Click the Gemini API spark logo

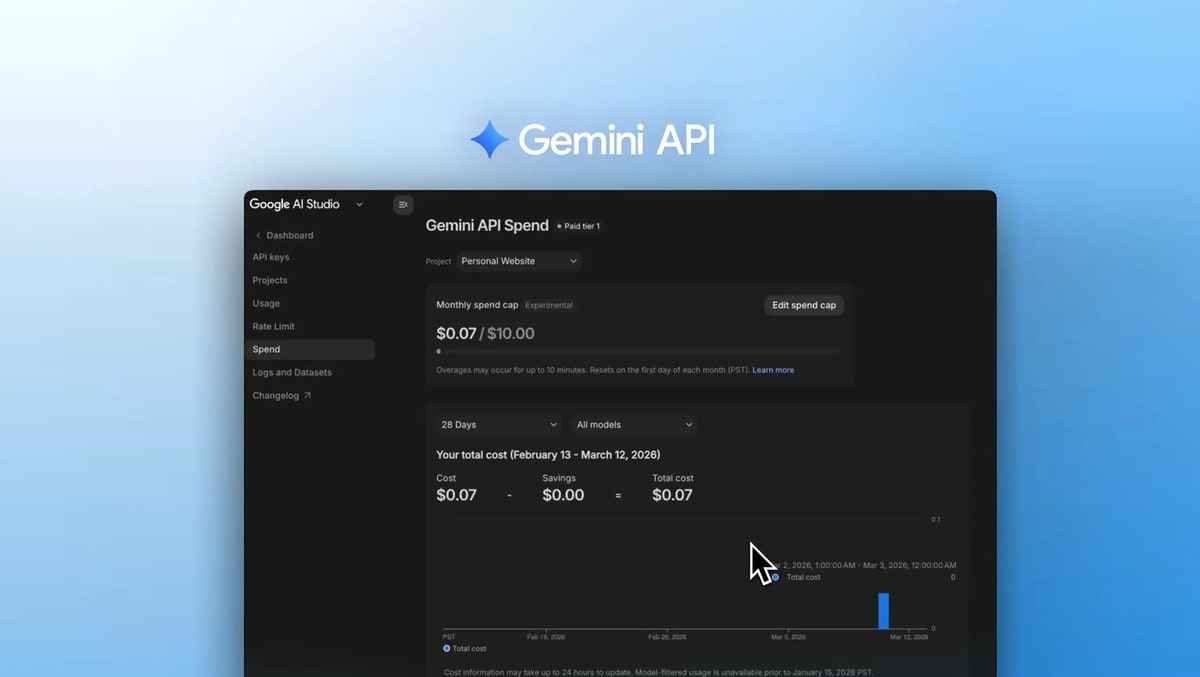click(488, 139)
